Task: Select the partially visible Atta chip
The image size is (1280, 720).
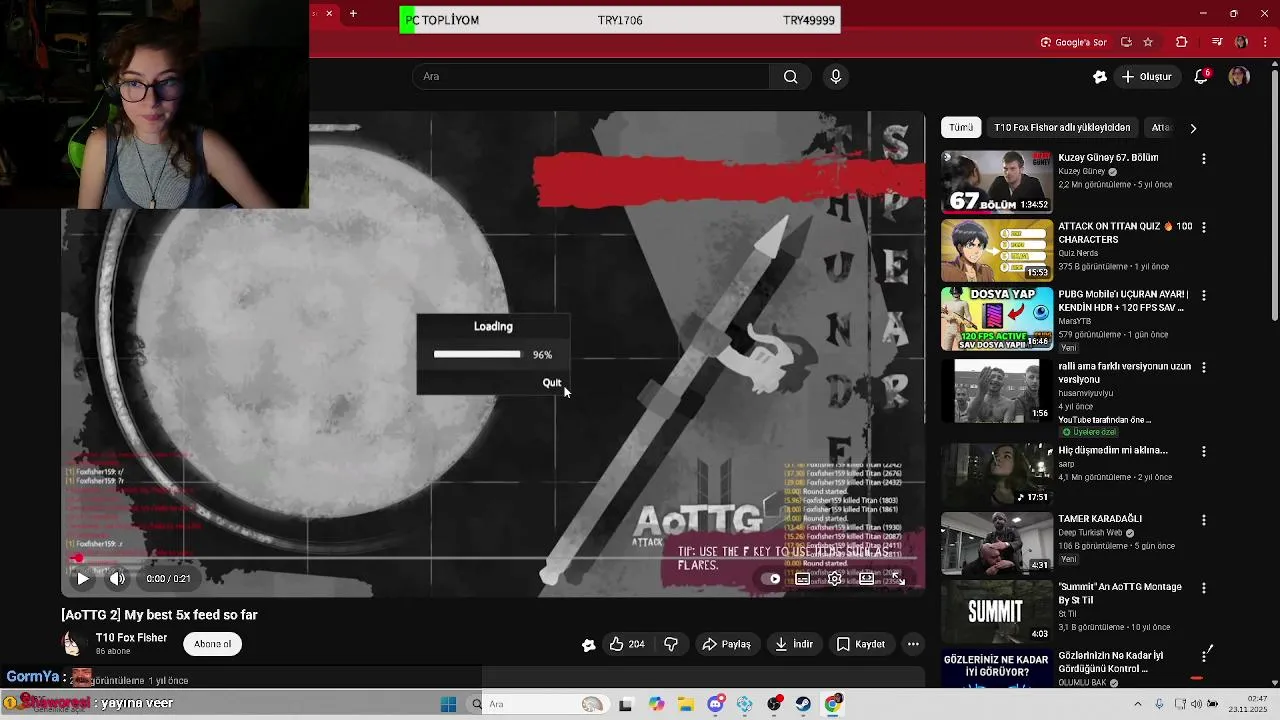Action: pos(1160,128)
